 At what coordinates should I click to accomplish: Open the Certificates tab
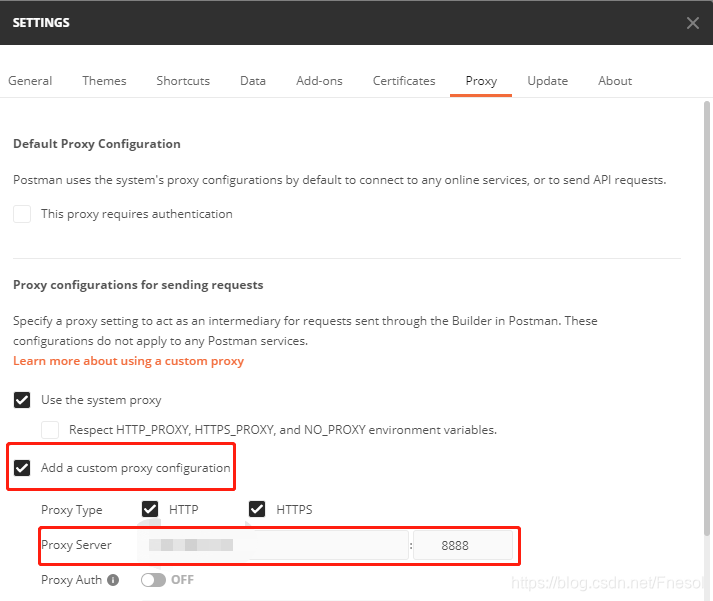click(x=404, y=81)
